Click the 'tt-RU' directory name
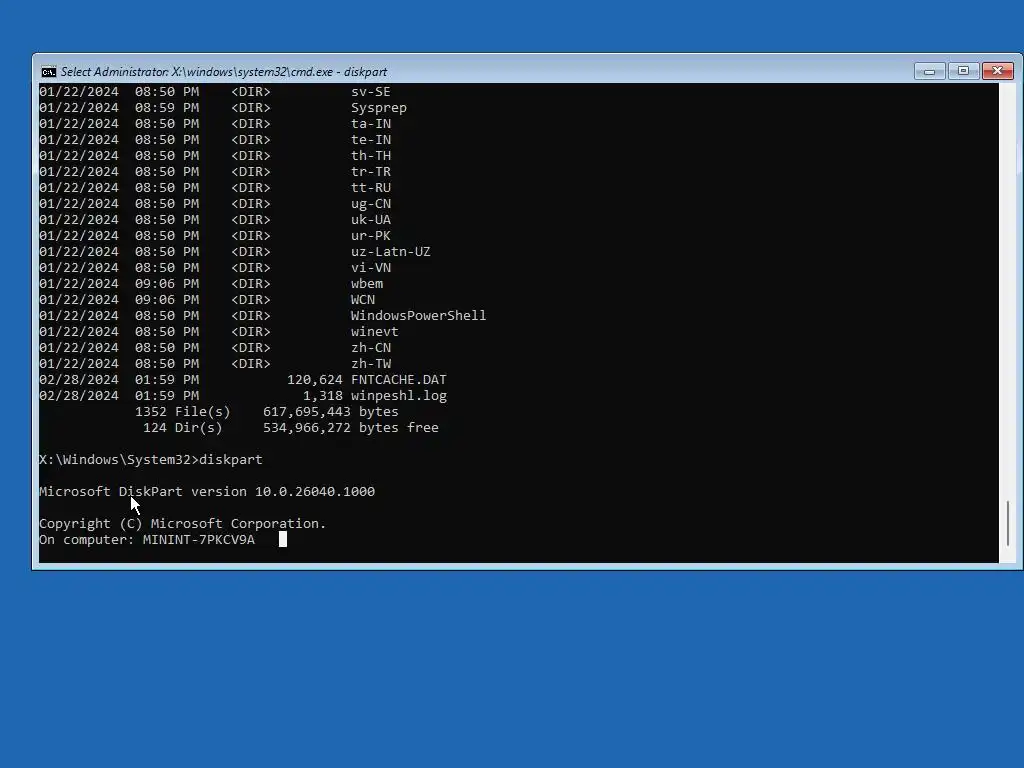Screen dimensions: 1024x768 pos(370,187)
